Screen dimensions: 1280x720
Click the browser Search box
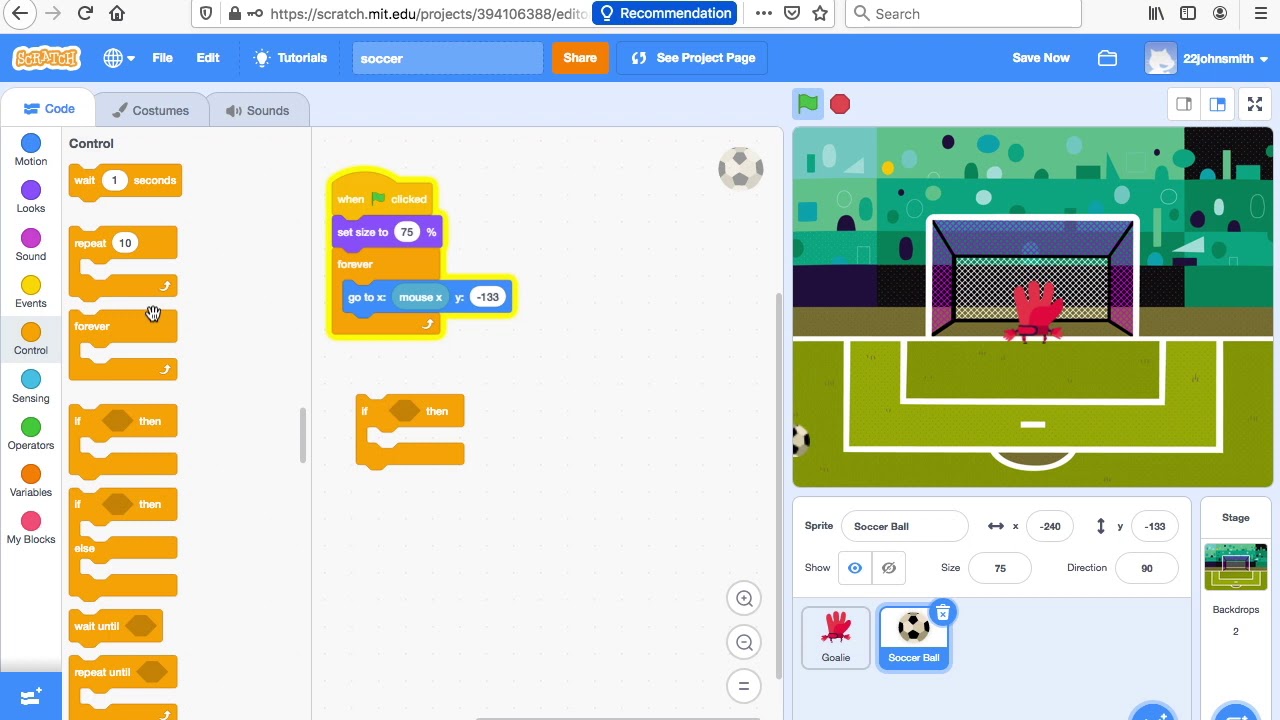964,14
